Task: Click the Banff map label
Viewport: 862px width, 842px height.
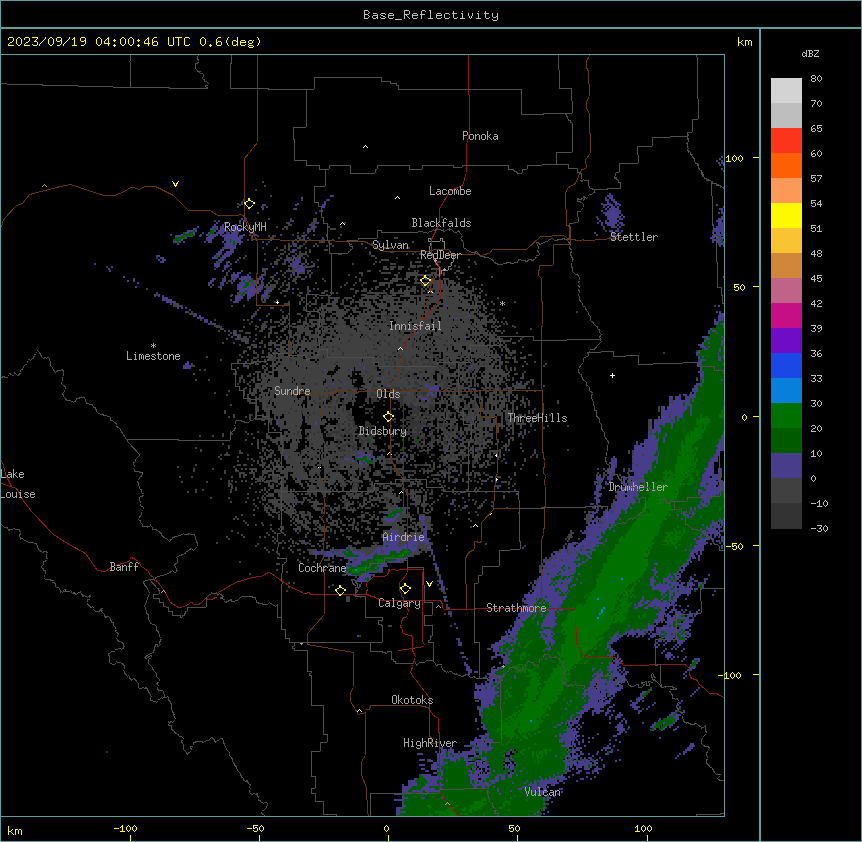Action: pos(124,567)
